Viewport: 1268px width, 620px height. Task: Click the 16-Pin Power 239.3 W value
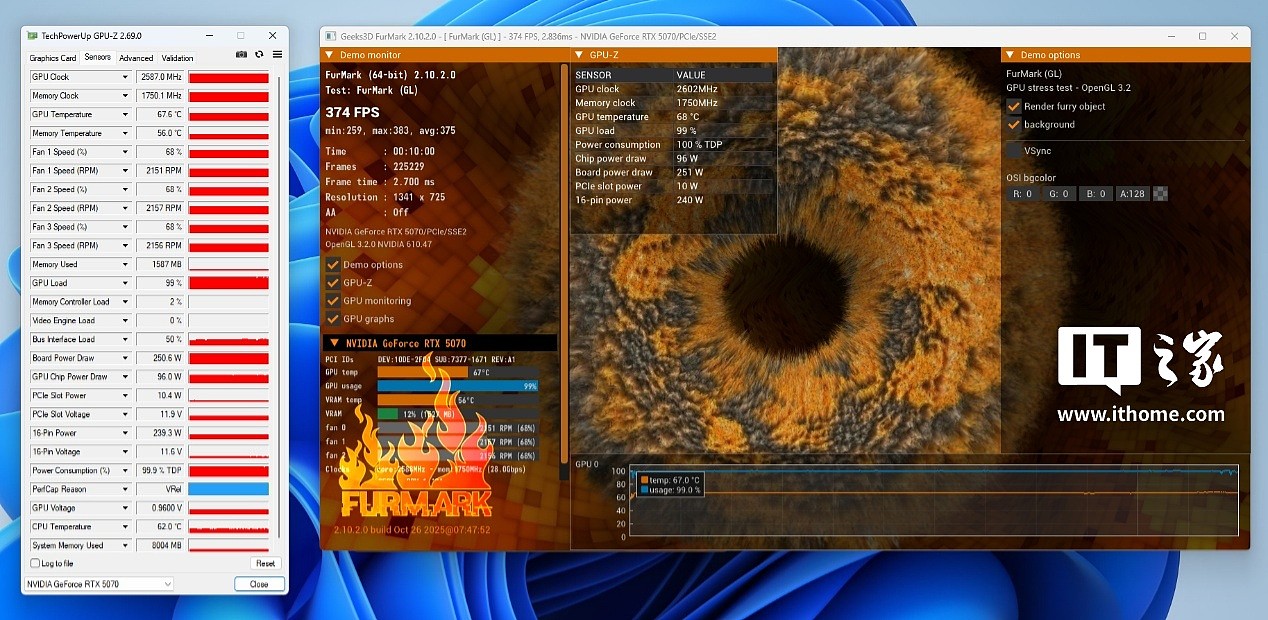(x=160, y=433)
